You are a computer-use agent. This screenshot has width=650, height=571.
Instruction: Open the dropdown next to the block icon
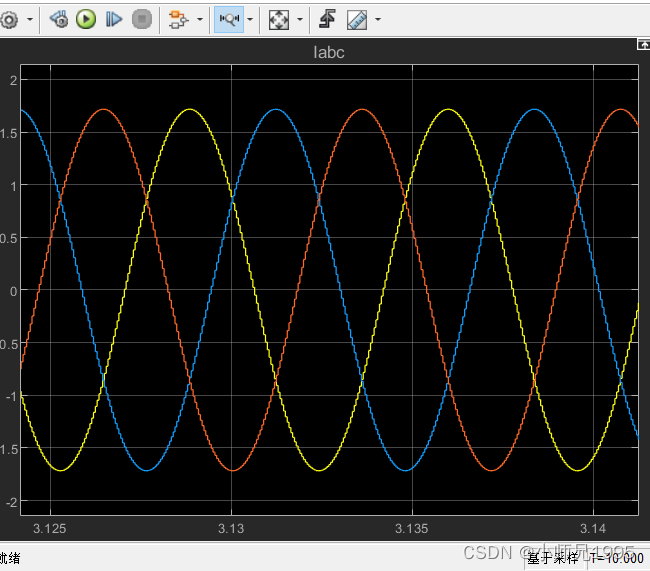coord(200,19)
